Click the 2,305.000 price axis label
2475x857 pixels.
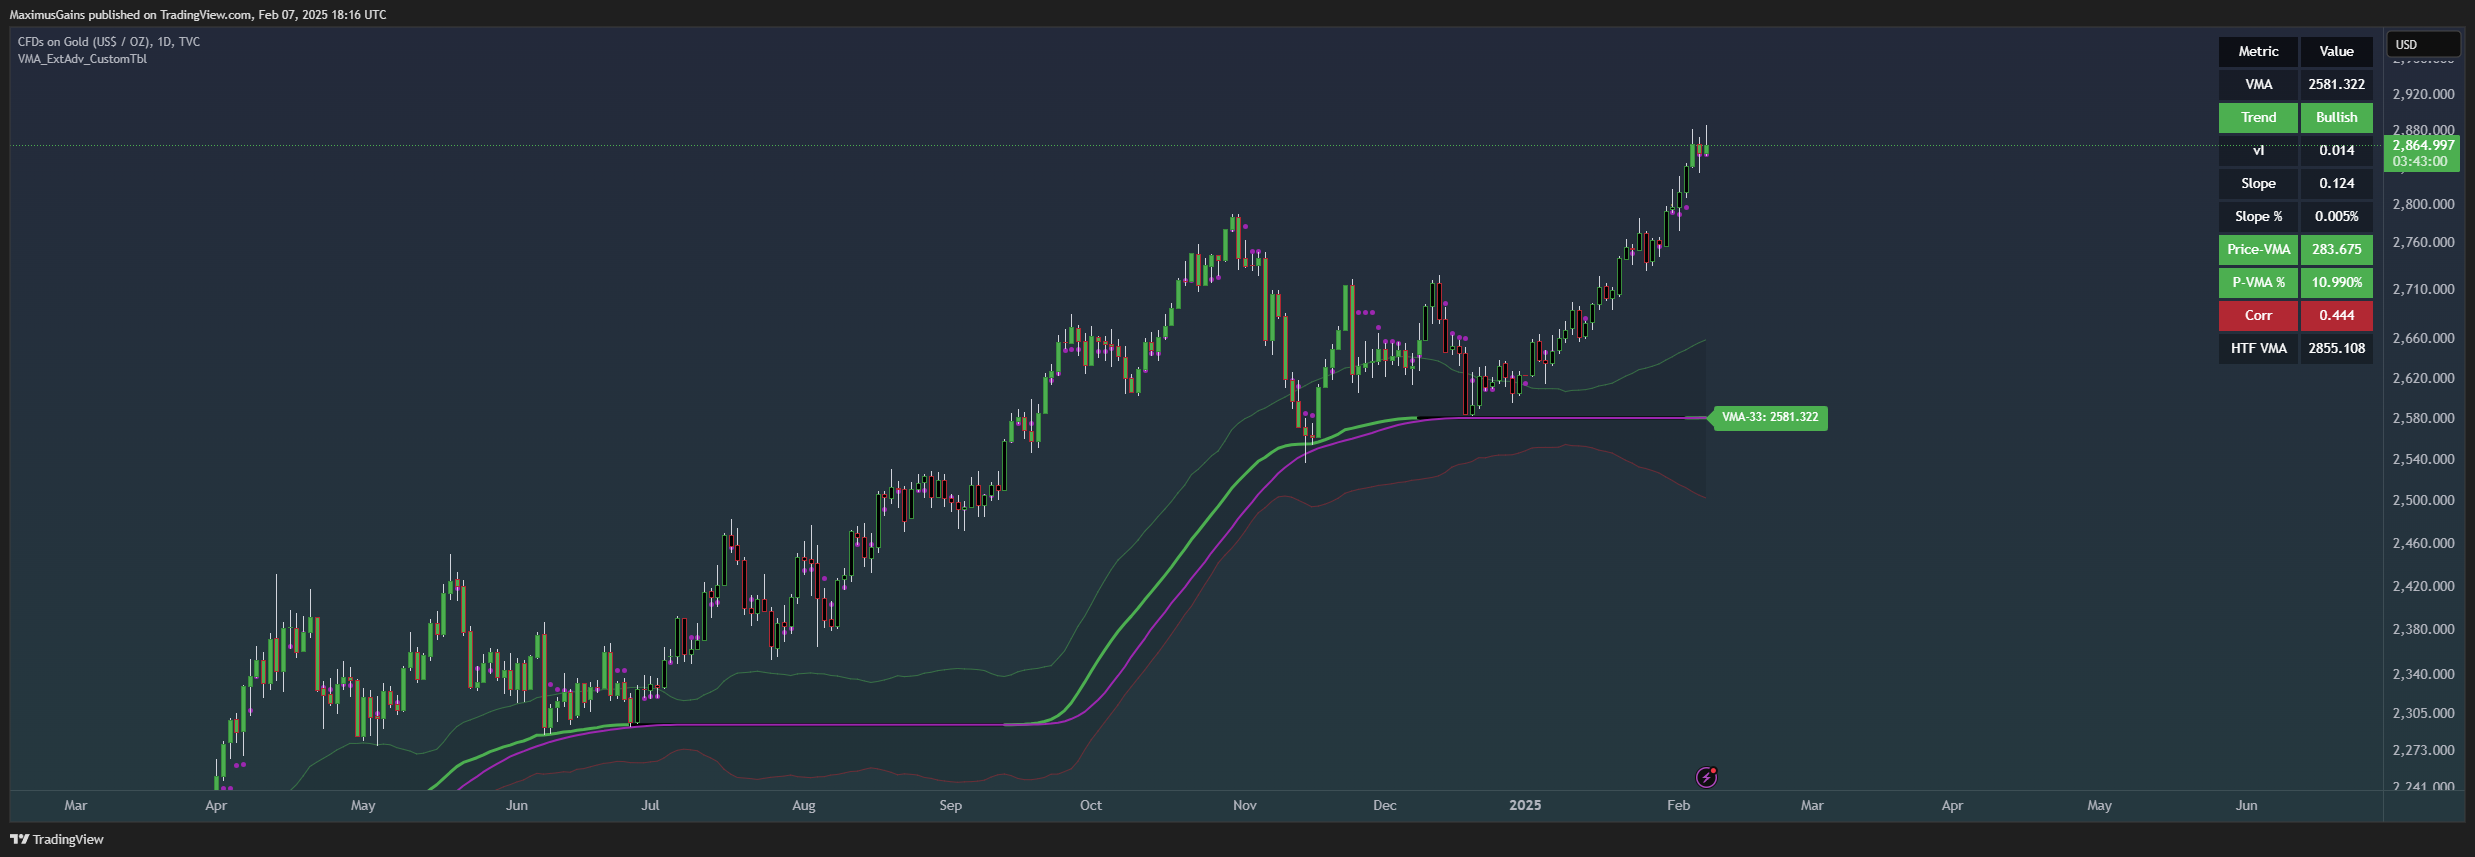(2423, 713)
